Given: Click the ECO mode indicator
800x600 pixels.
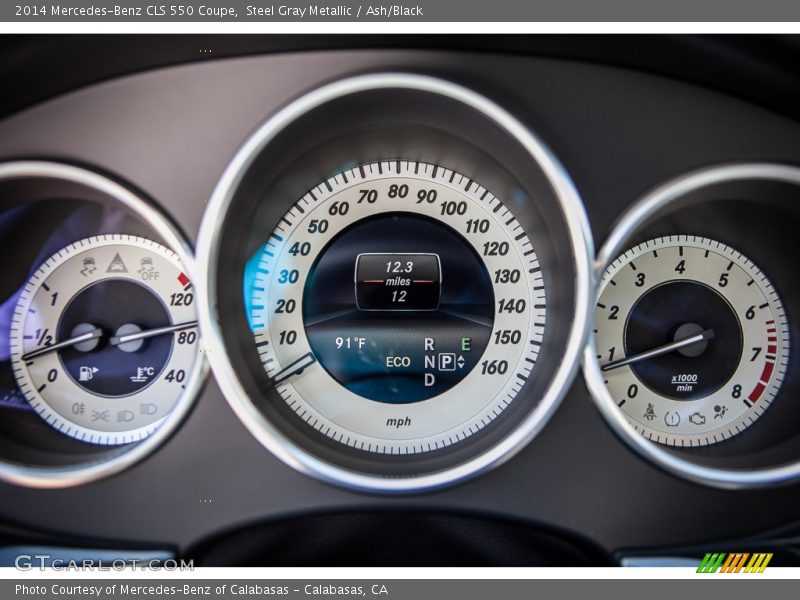Looking at the screenshot, I should tap(398, 362).
